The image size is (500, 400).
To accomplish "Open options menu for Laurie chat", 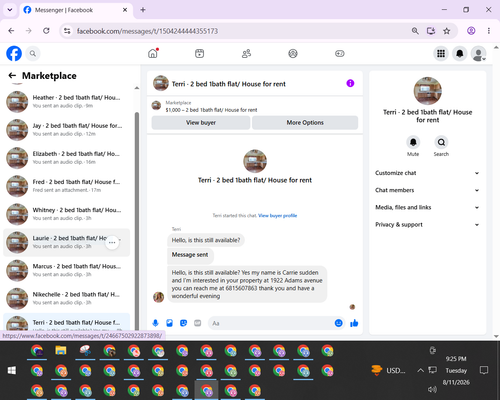I will (x=112, y=242).
